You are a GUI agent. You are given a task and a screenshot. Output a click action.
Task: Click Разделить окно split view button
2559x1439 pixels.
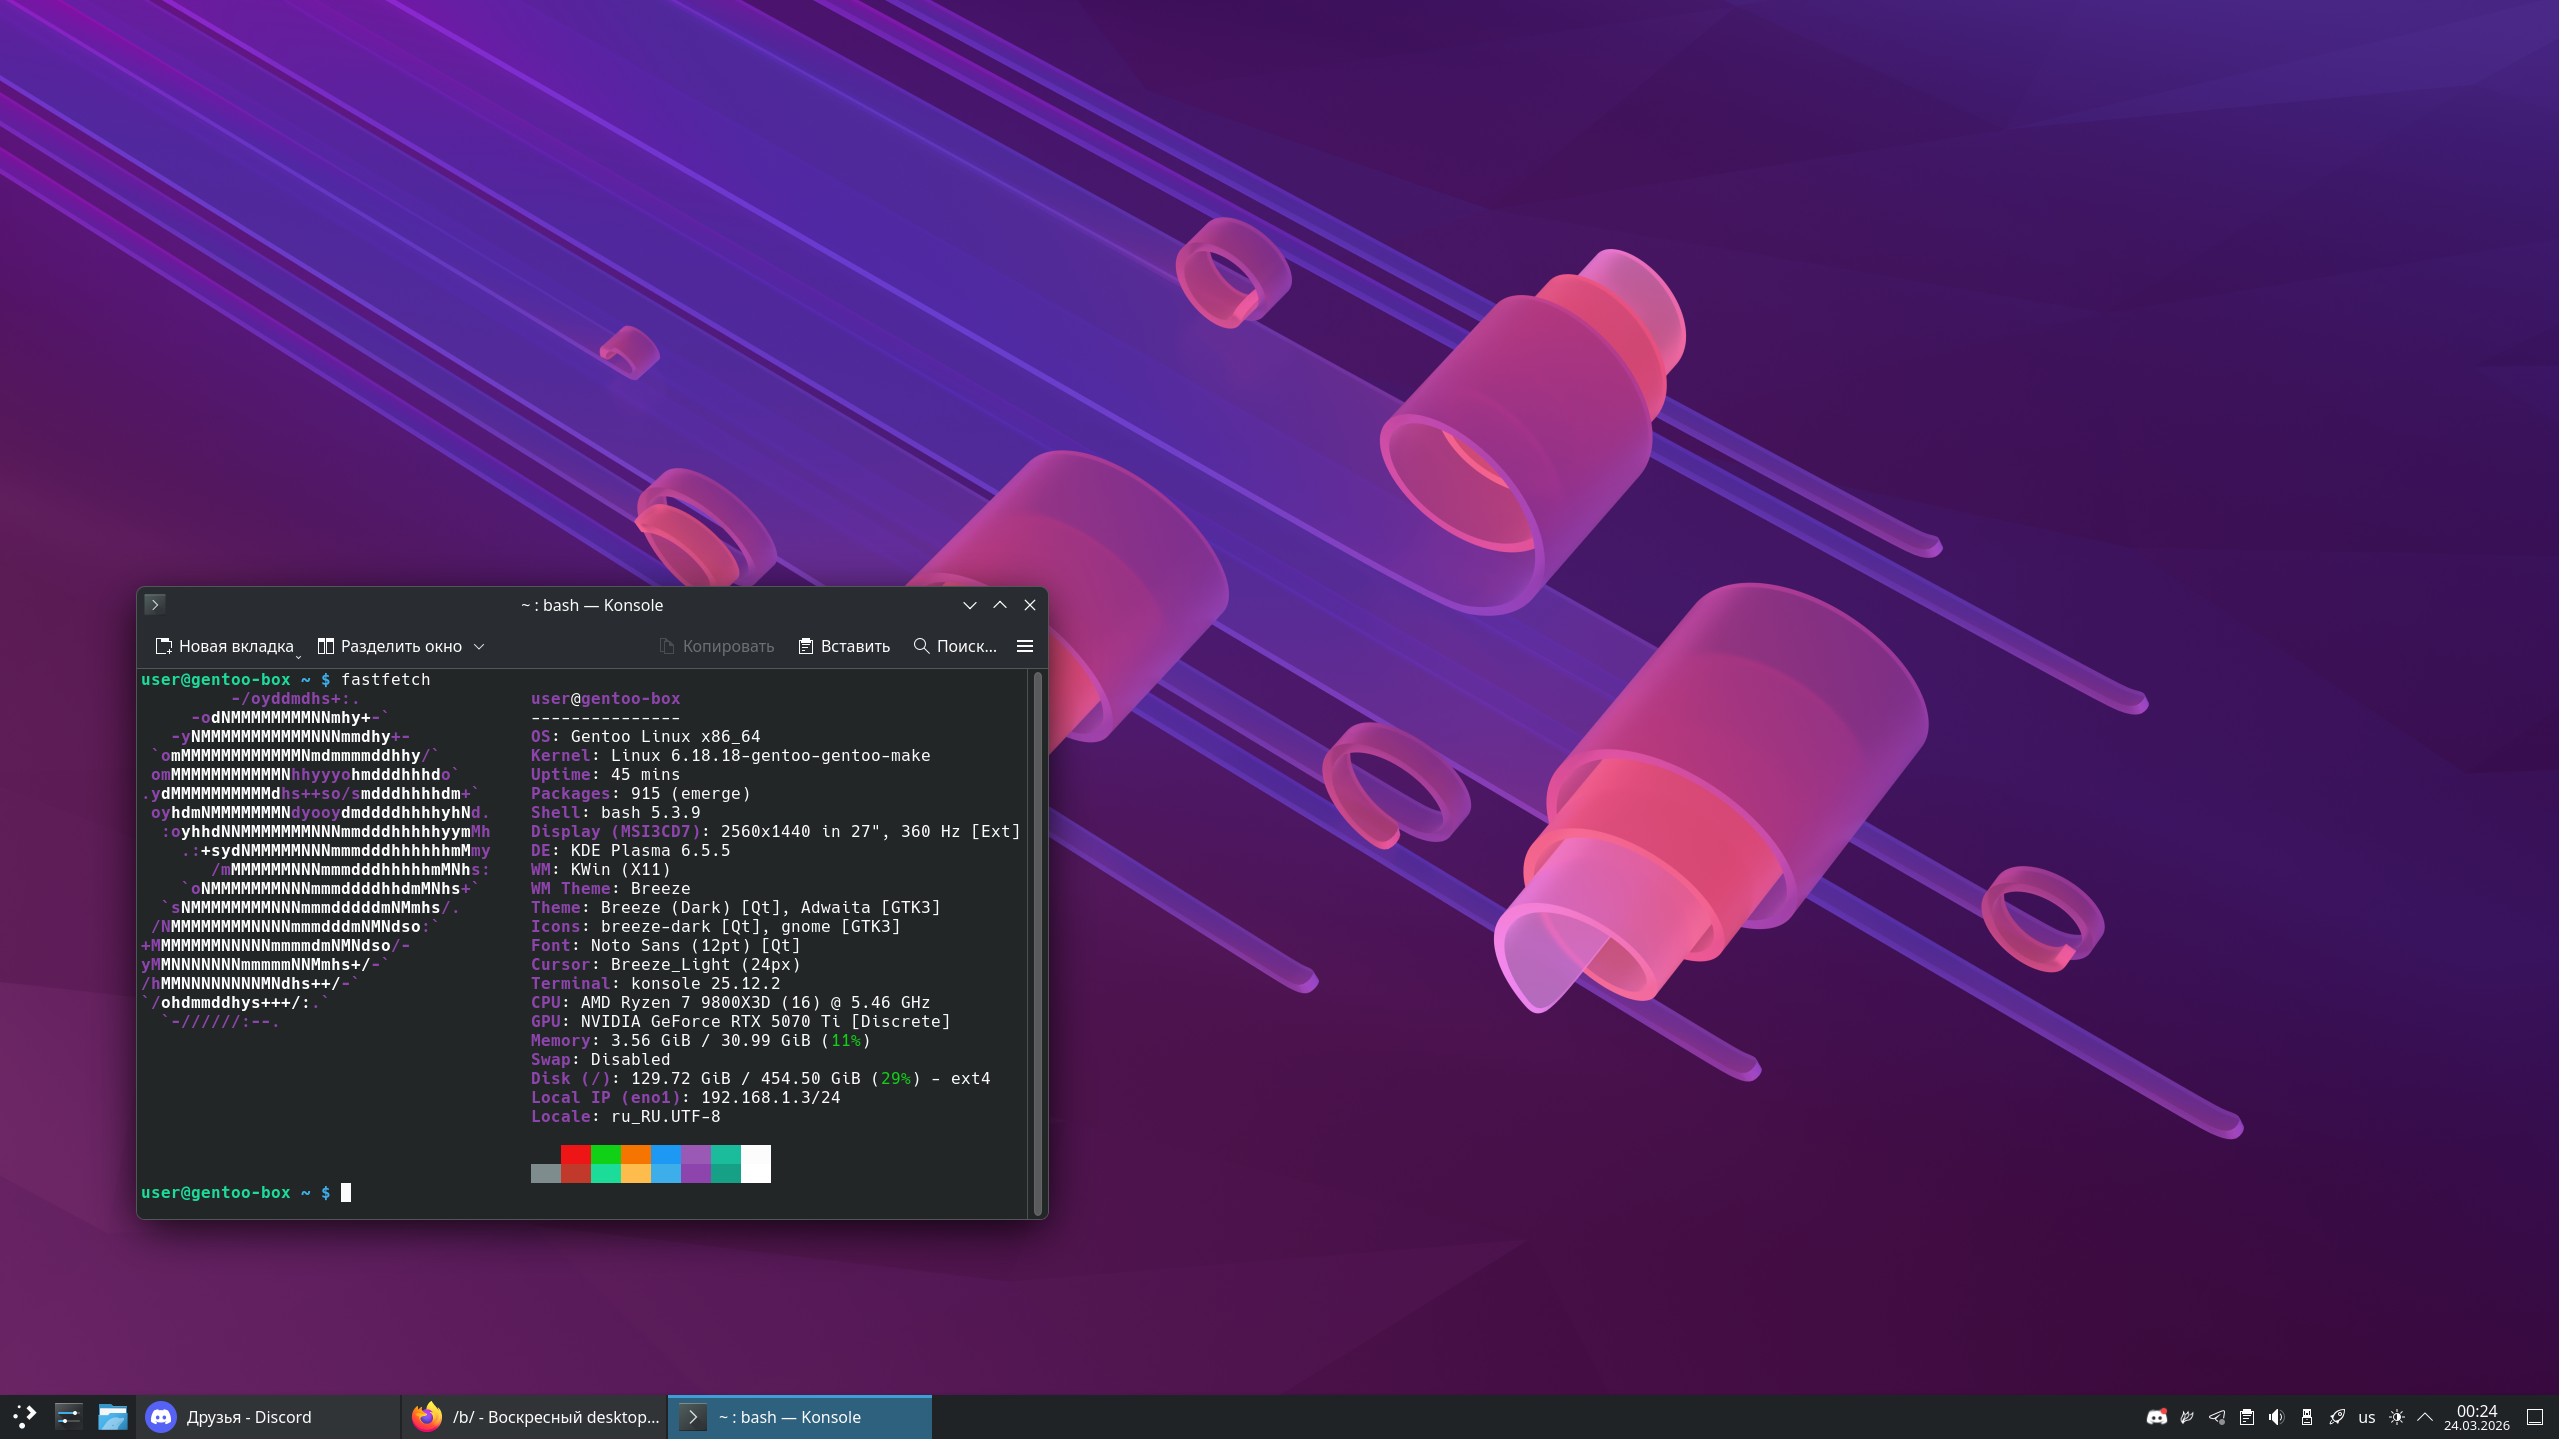(x=390, y=646)
